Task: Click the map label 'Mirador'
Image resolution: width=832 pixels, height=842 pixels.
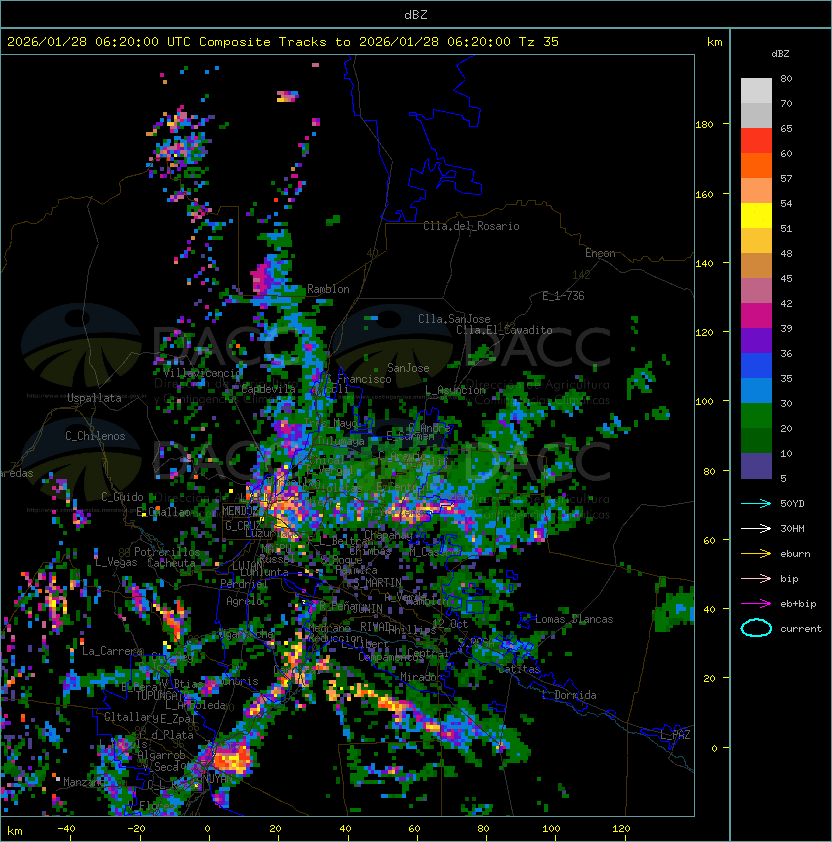Action: [x=422, y=677]
